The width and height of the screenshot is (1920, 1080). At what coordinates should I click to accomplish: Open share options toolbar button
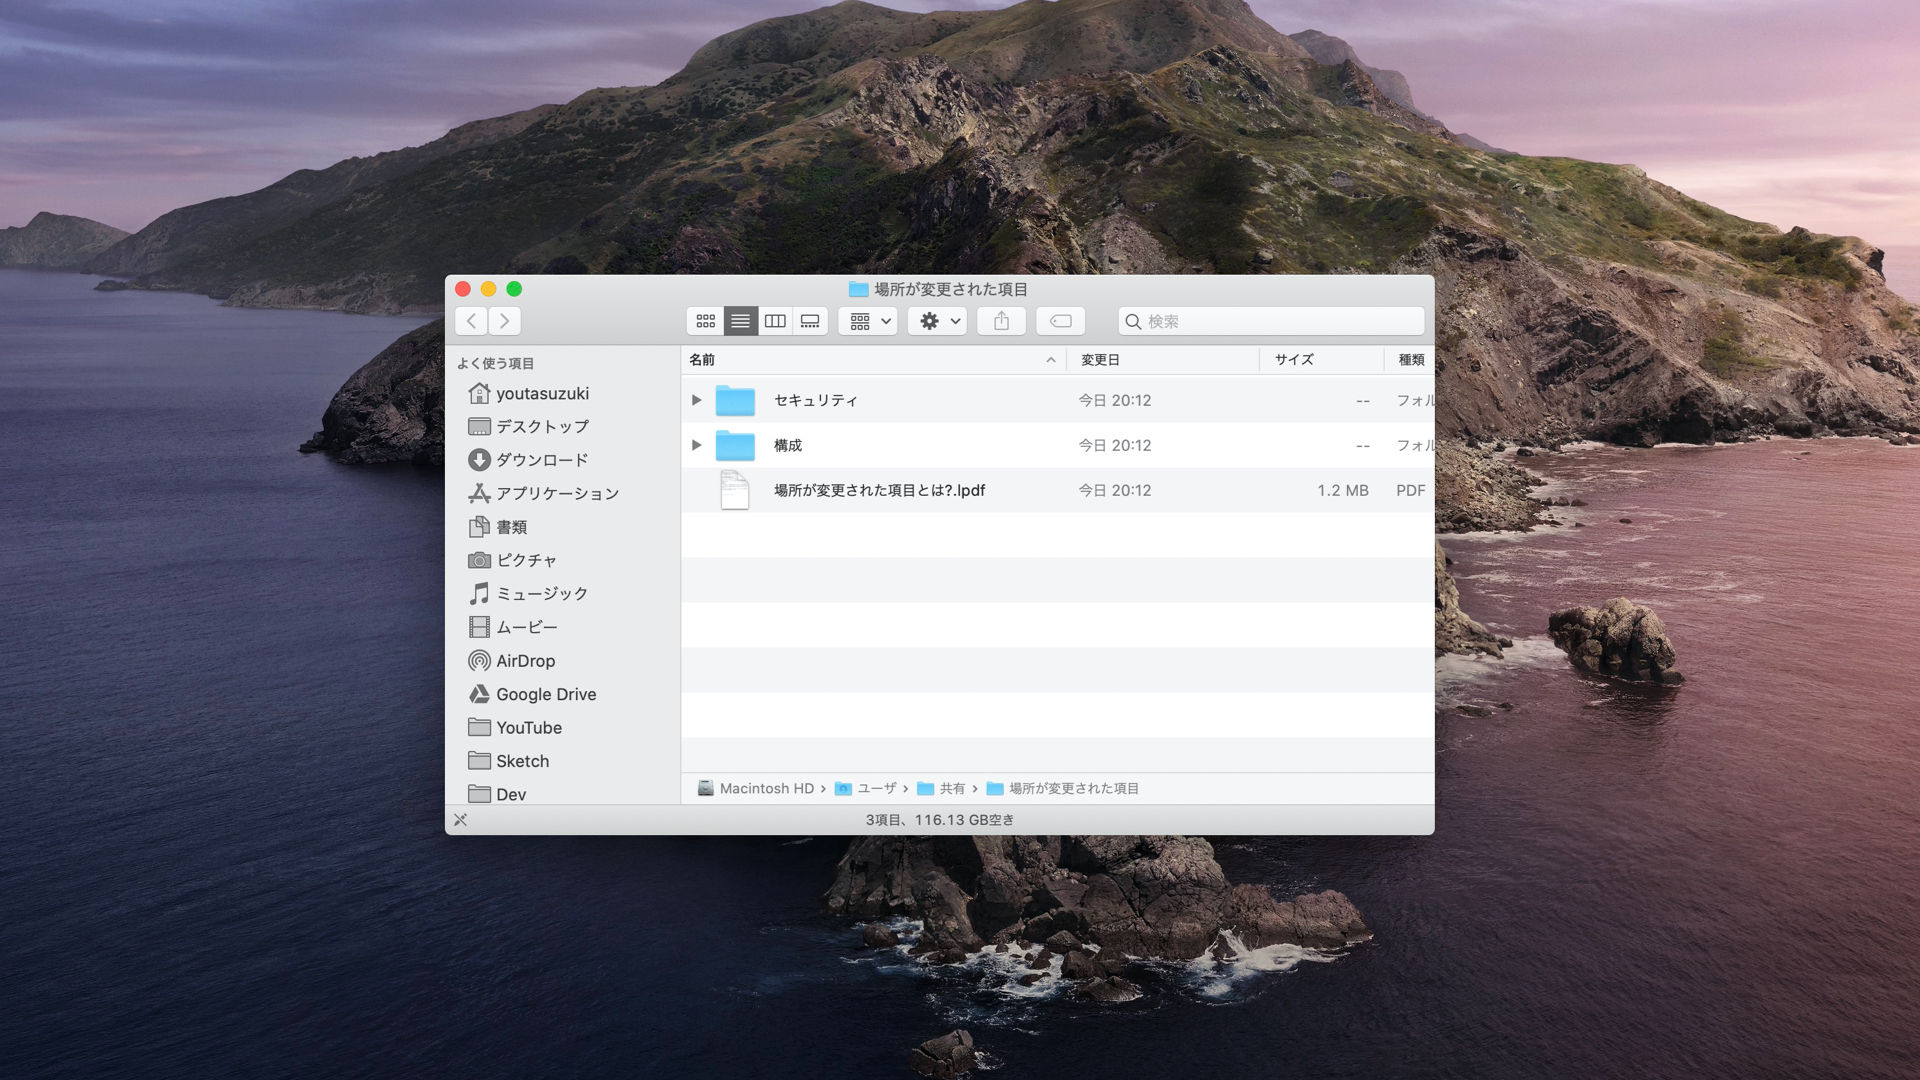click(1001, 320)
